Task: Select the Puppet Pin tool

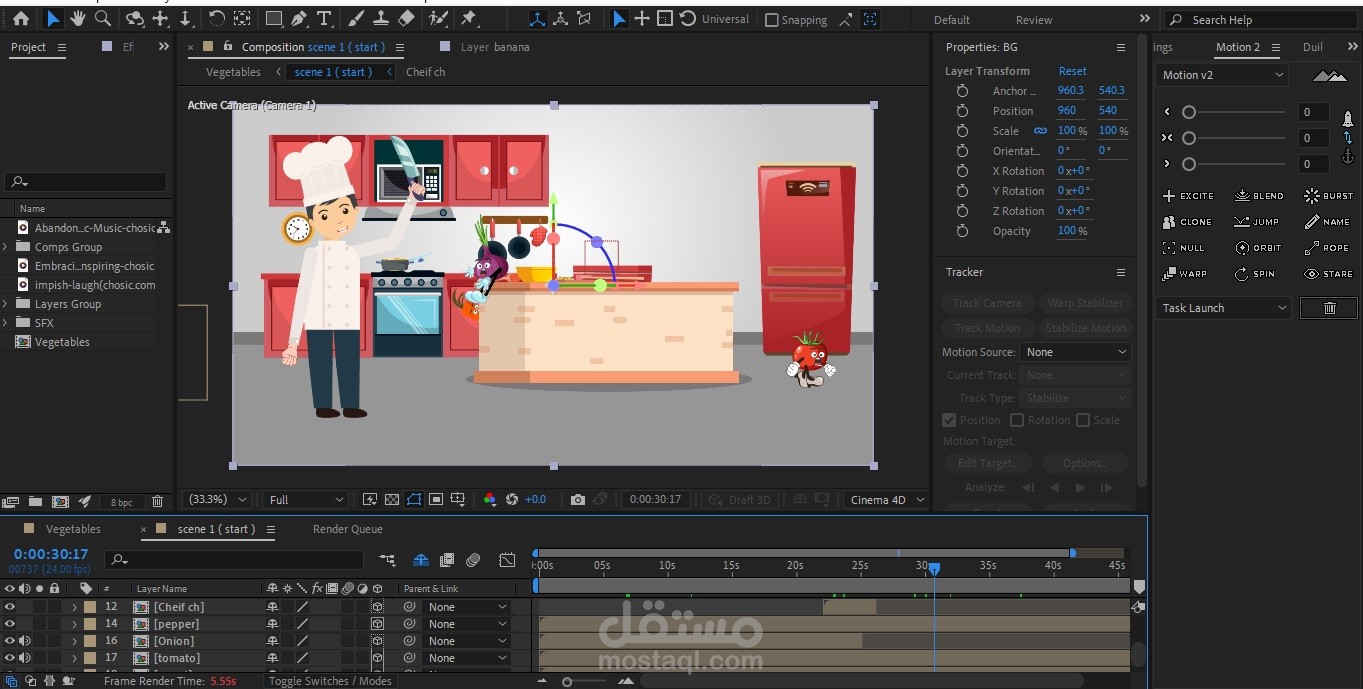Action: tap(468, 19)
